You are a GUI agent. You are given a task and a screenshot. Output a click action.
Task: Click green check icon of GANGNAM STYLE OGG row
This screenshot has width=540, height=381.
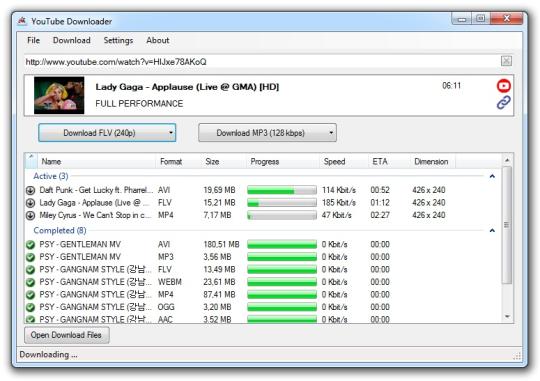[x=31, y=307]
